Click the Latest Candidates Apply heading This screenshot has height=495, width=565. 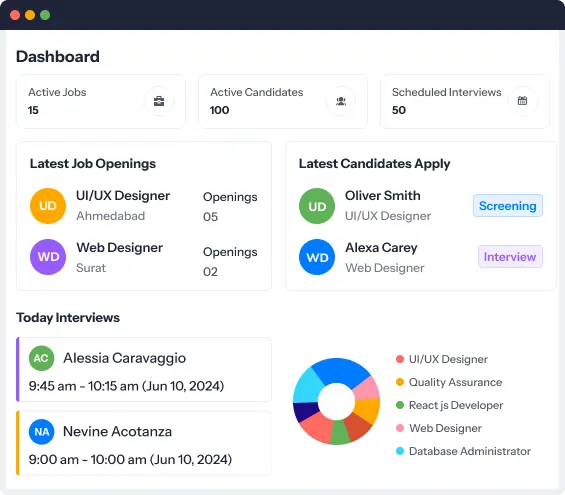(x=375, y=164)
